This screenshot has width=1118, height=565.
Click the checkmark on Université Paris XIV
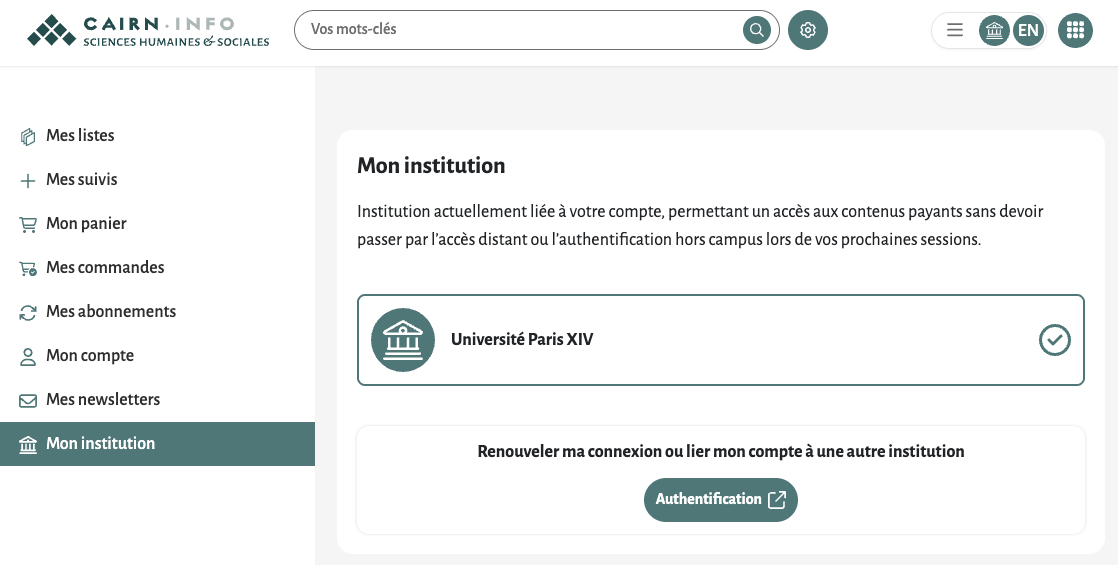coord(1055,340)
